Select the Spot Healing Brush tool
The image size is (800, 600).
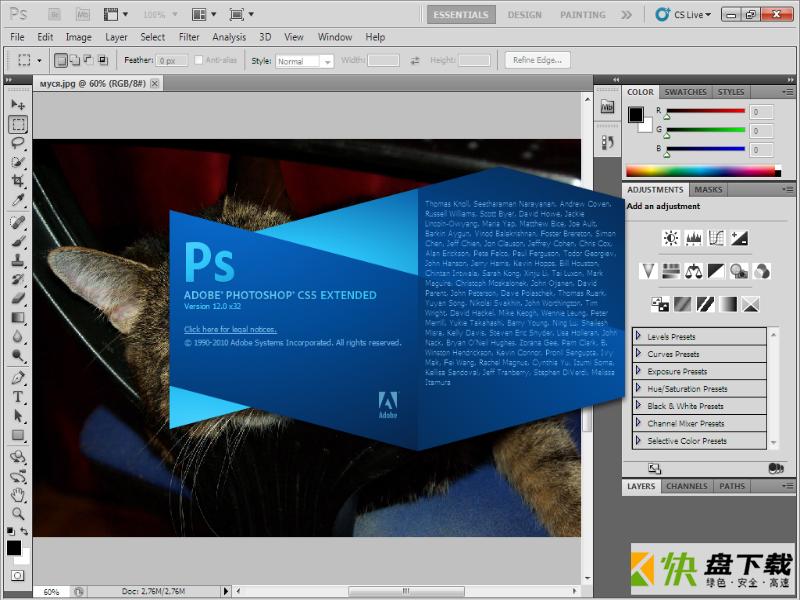click(18, 222)
